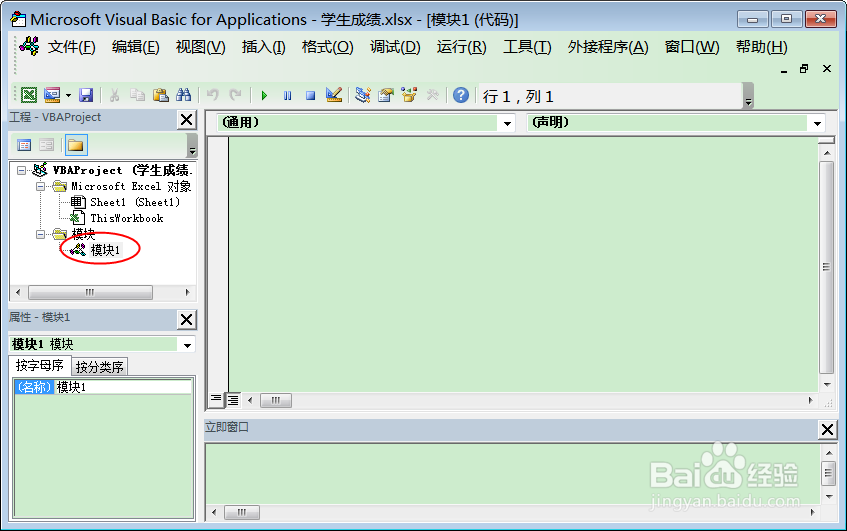This screenshot has height=531, width=847.
Task: Click View Code icon in project pane
Action: (24, 145)
